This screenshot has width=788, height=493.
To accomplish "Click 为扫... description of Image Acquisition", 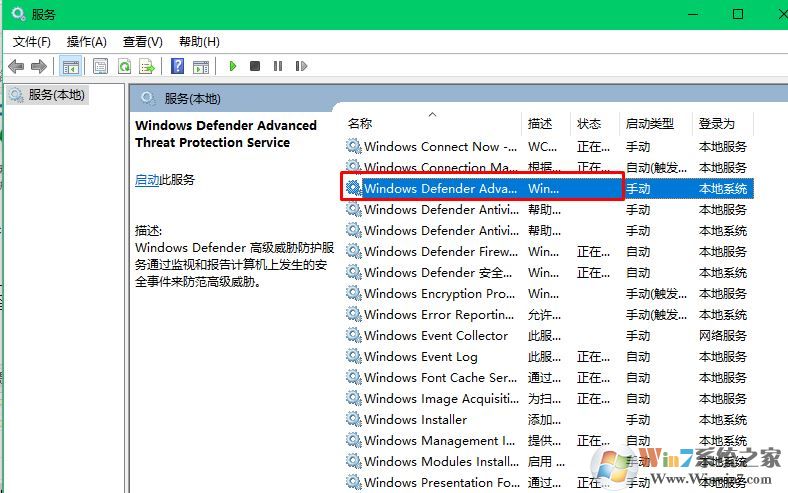I will pyautogui.click(x=544, y=399).
